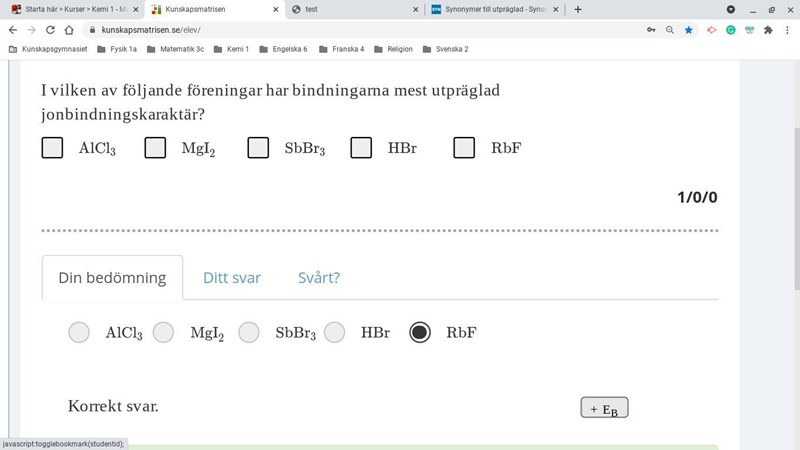The height and width of the screenshot is (450, 800).
Task: Reload the current page
Action: 50,30
